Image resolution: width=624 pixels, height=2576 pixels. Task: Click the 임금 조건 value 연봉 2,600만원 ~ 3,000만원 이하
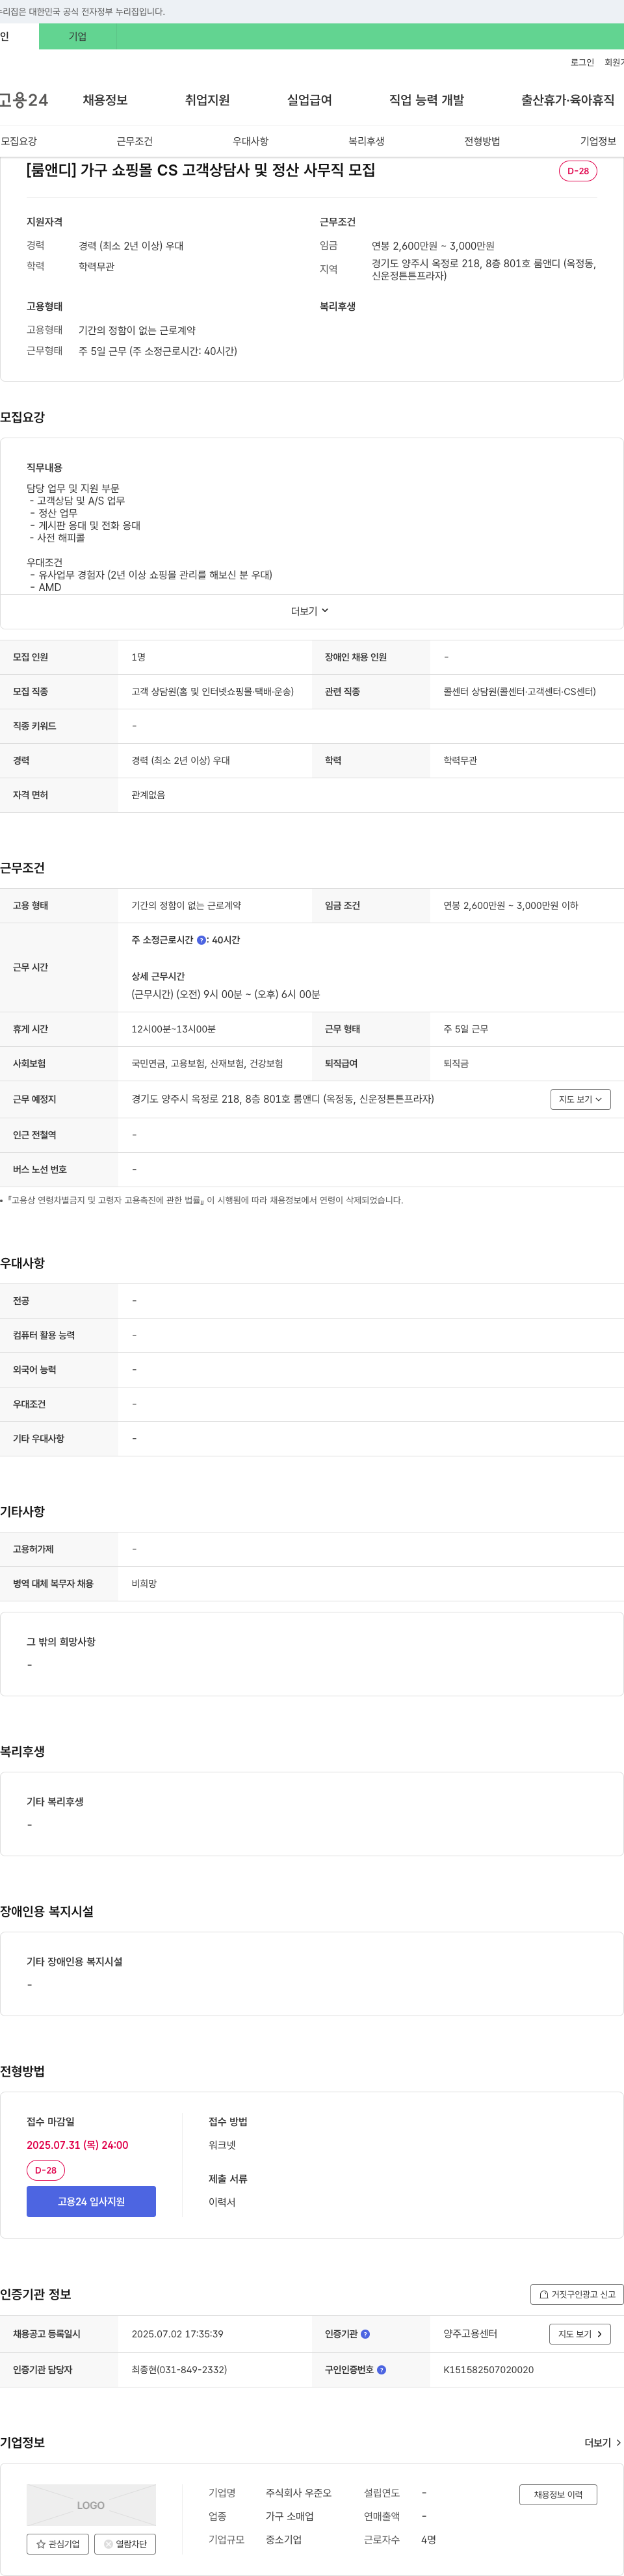click(510, 906)
